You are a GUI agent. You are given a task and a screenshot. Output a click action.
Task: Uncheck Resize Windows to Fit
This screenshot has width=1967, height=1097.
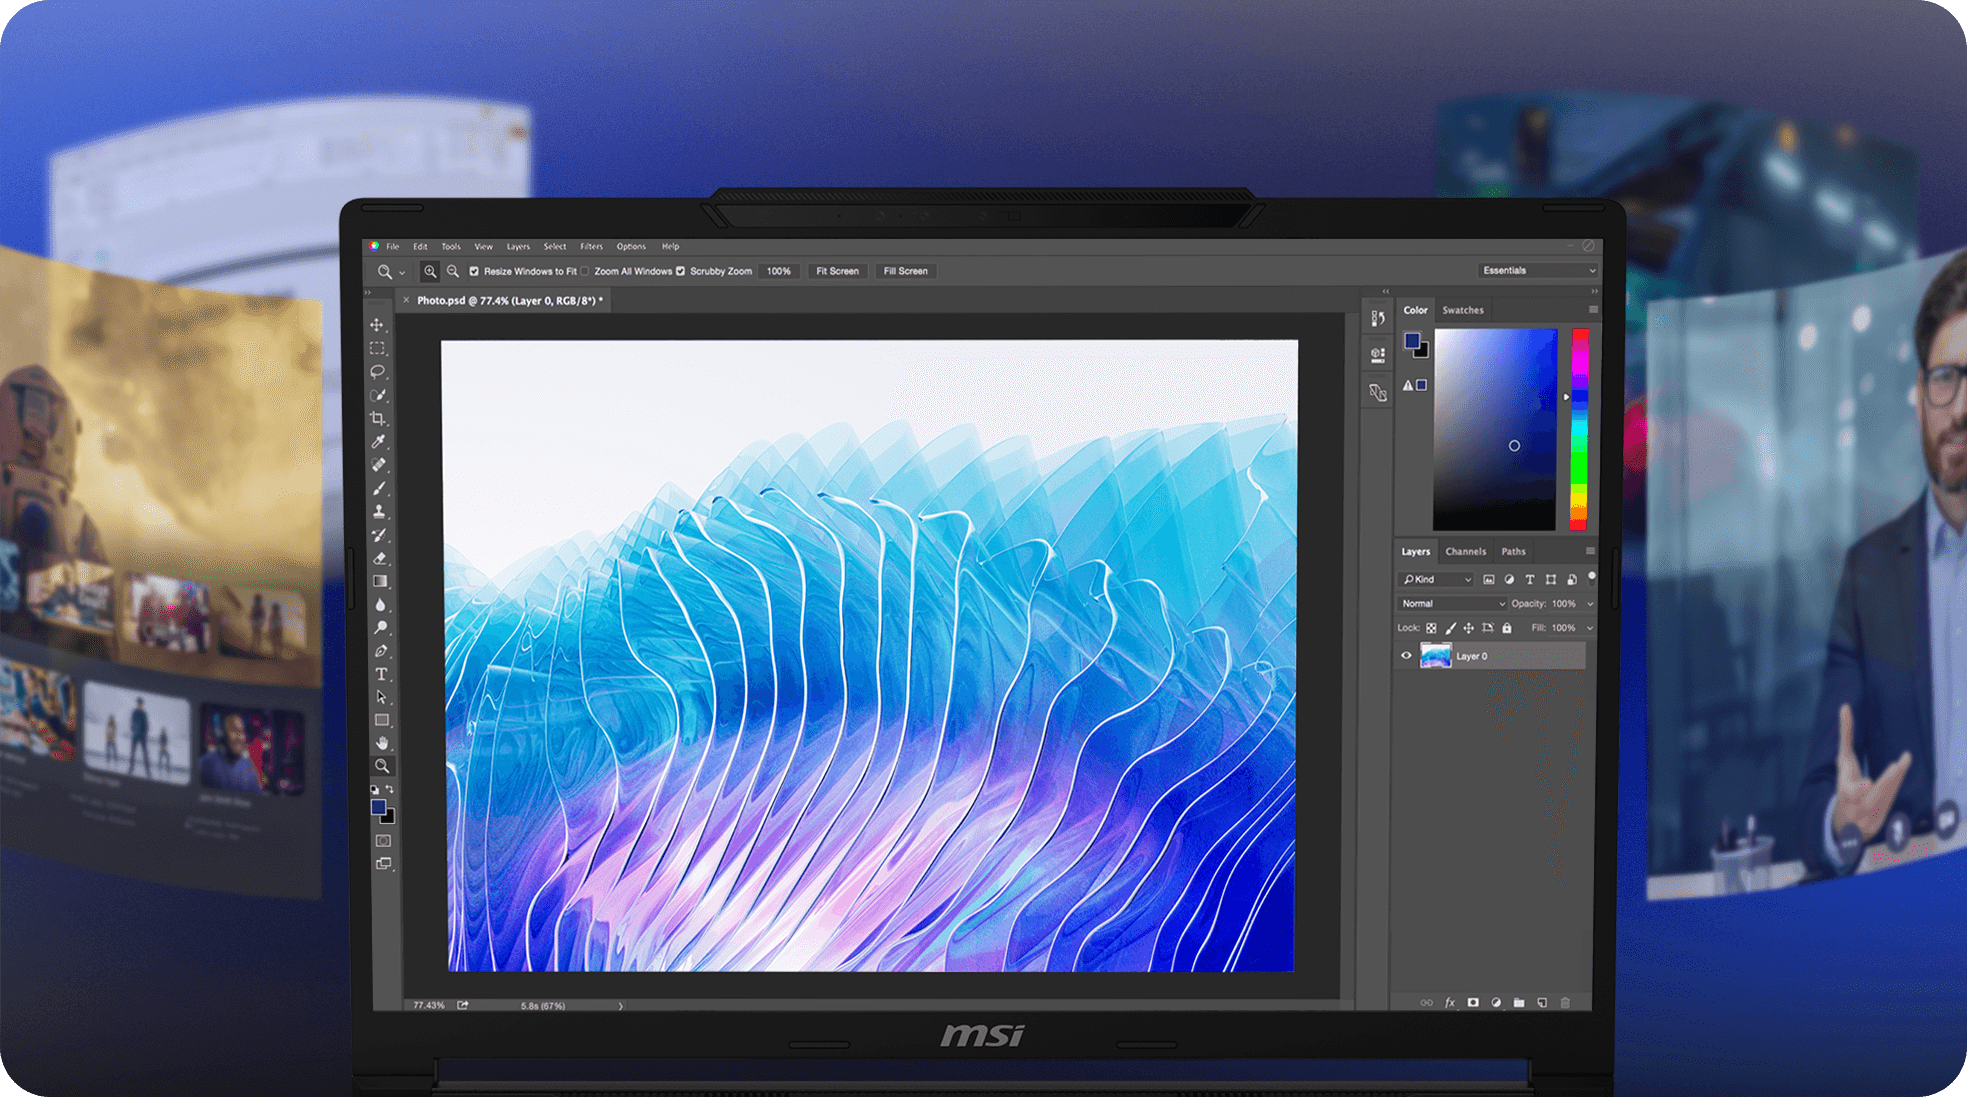click(474, 271)
